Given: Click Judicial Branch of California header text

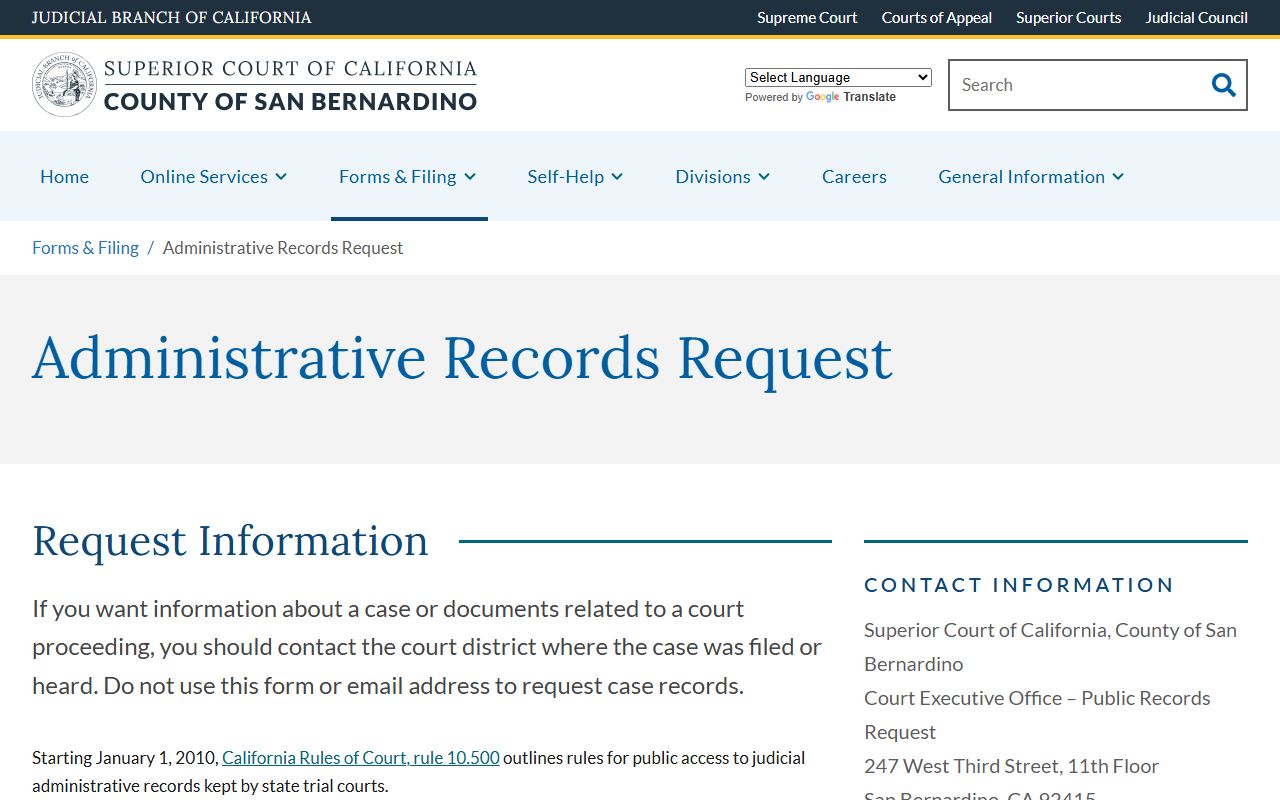Looking at the screenshot, I should pos(171,18).
